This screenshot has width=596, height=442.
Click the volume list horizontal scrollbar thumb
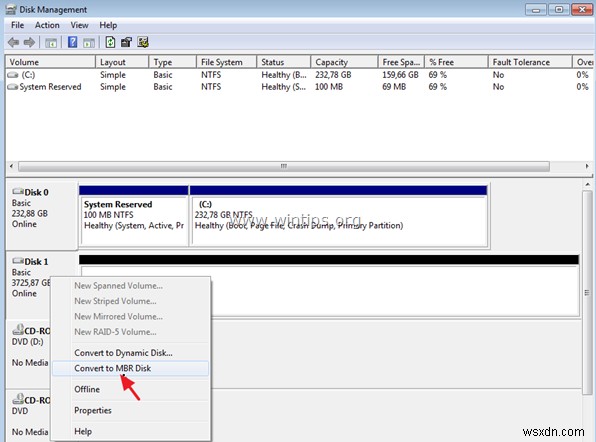284,166
